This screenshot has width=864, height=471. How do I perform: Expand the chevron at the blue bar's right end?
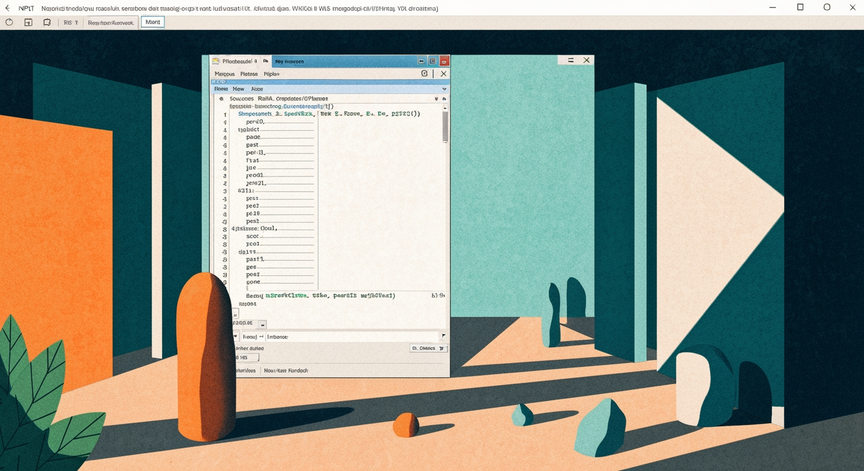point(444,89)
